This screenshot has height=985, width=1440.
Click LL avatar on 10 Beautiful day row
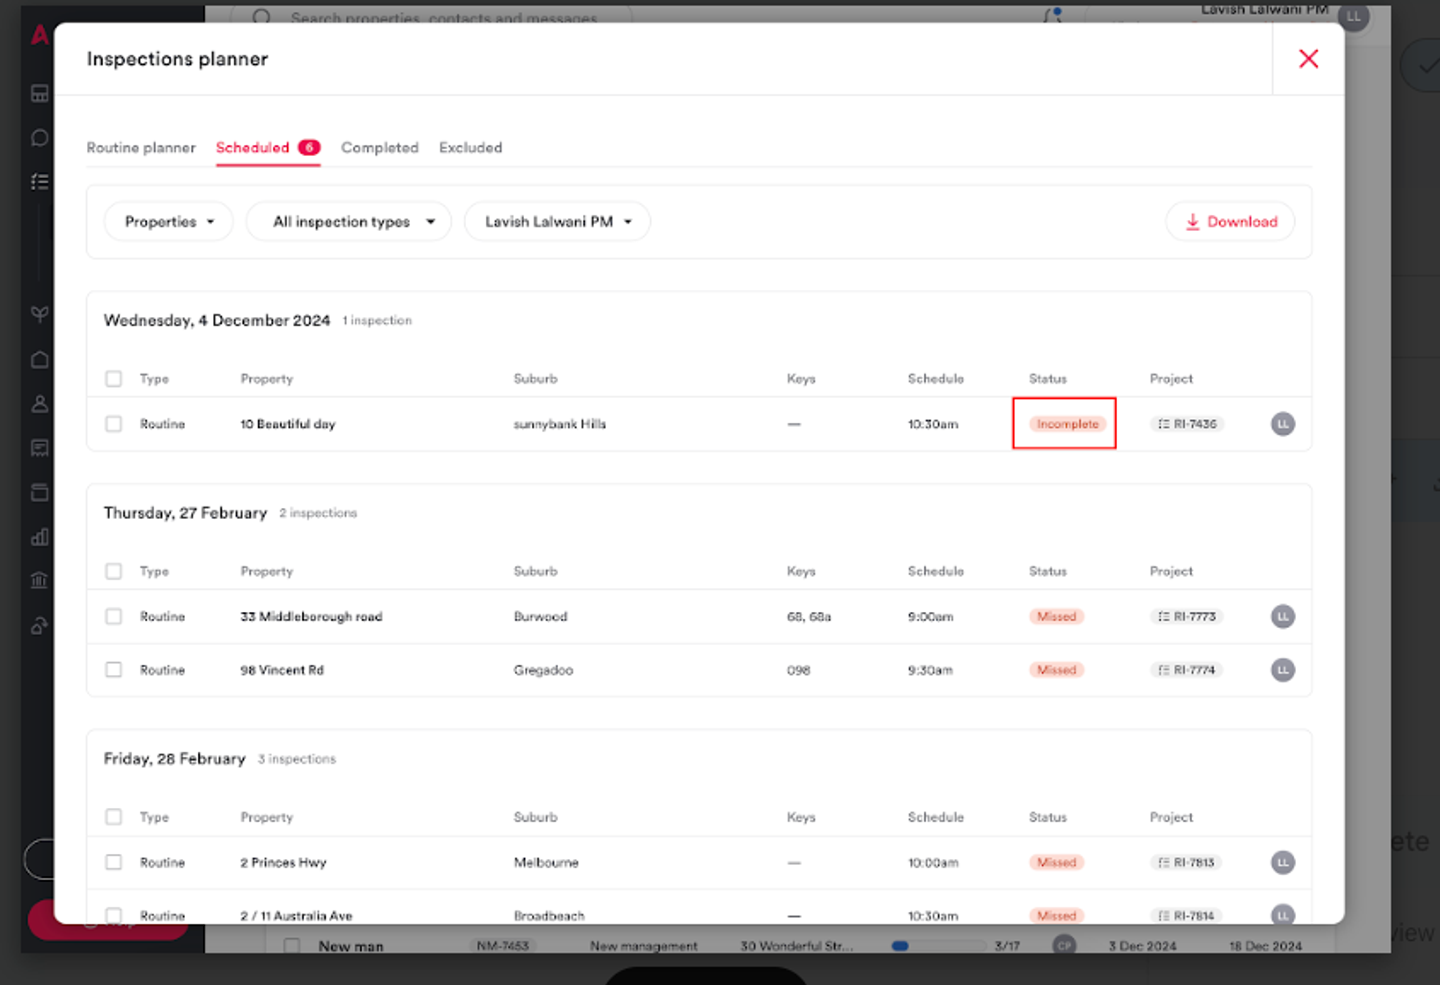point(1283,424)
